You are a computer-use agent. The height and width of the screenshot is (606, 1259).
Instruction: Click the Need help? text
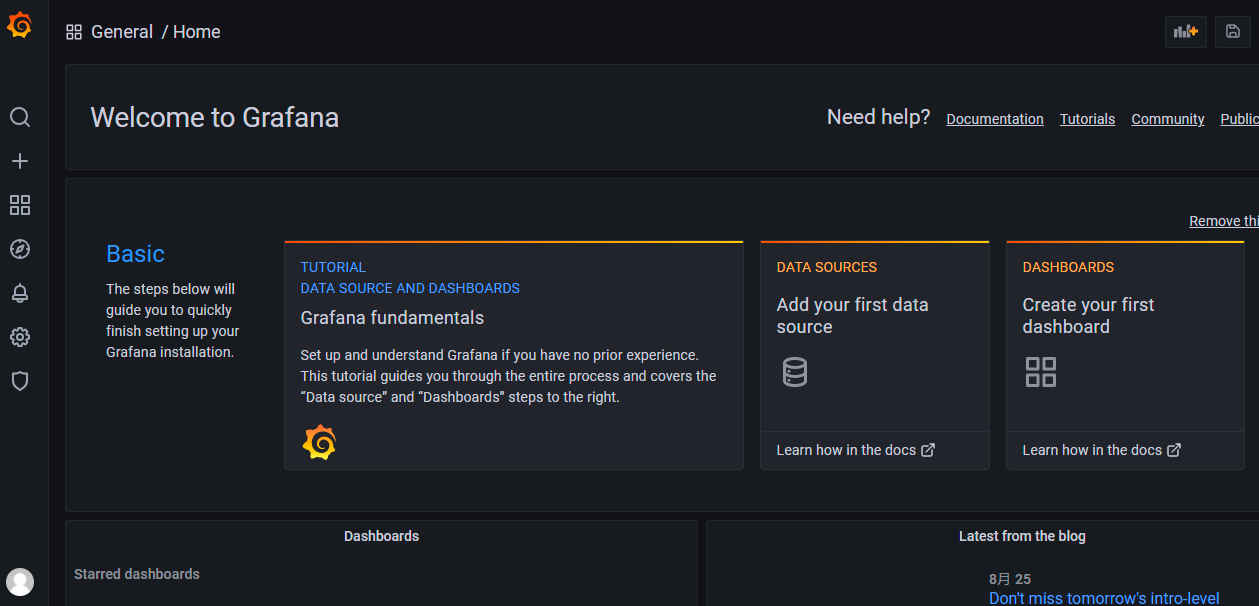[878, 117]
